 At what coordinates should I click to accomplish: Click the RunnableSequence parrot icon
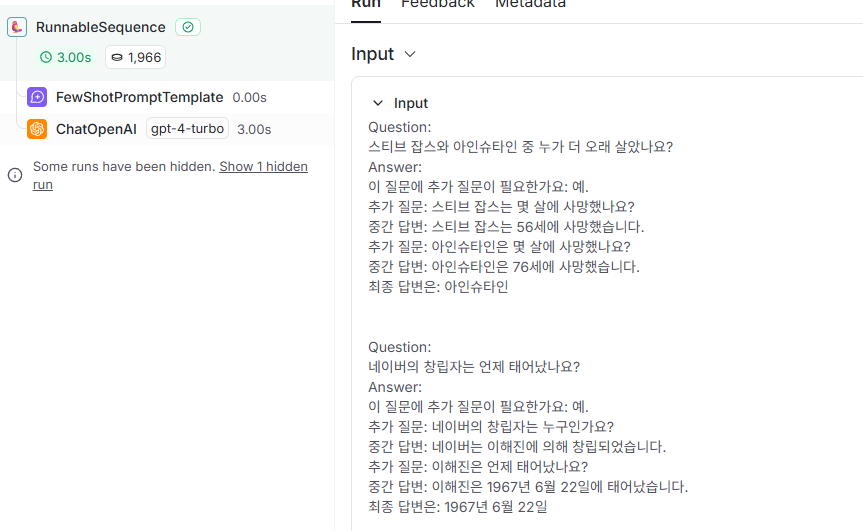(17, 27)
